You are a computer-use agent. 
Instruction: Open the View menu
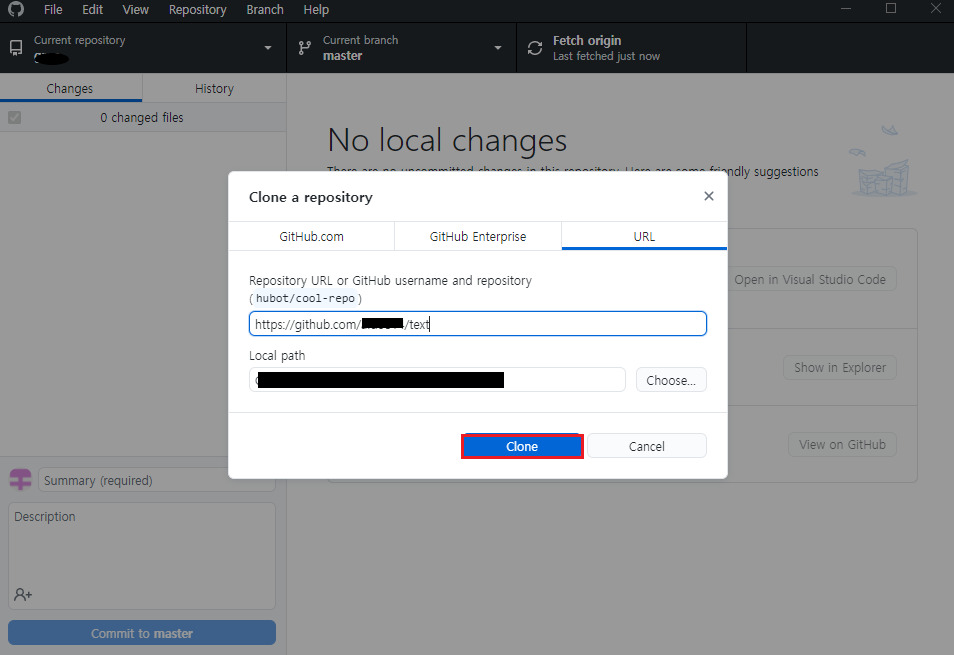click(135, 10)
